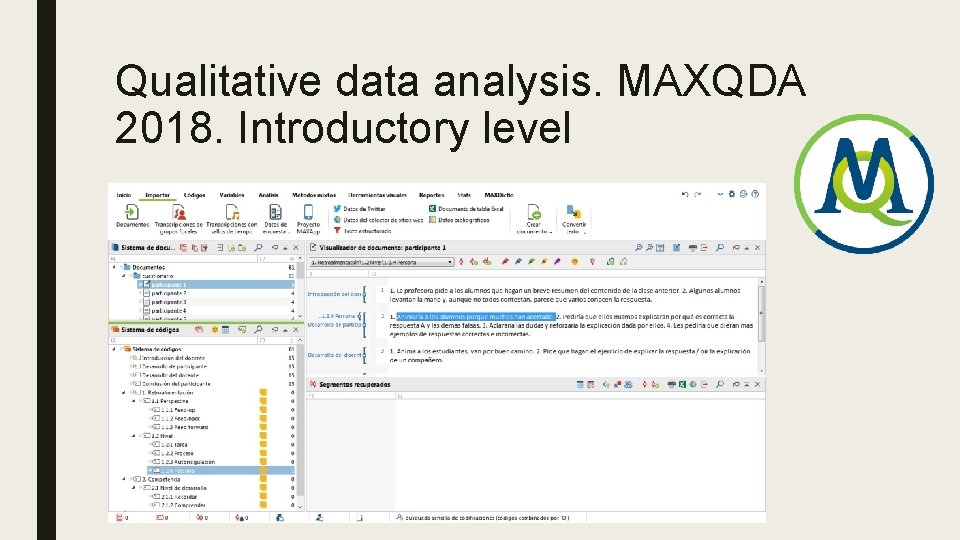Click the Excel export icon in Segmentos recuperados

(x=682, y=384)
